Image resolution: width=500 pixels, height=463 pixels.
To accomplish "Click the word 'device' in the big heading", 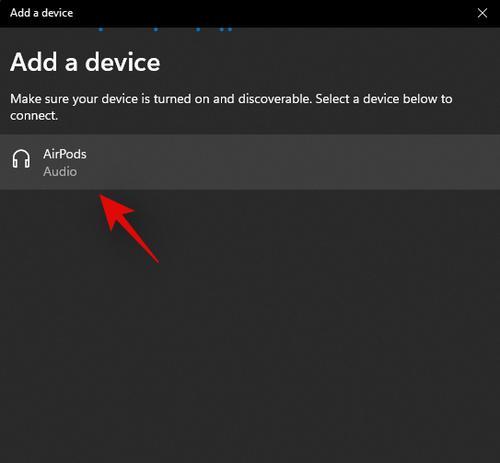I will point(122,62).
